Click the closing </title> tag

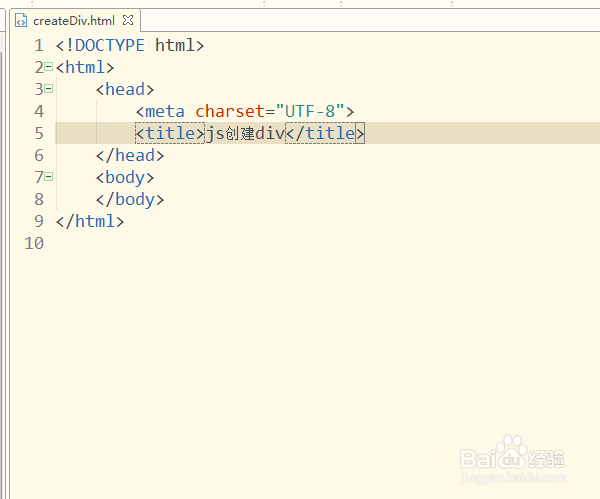click(x=325, y=133)
